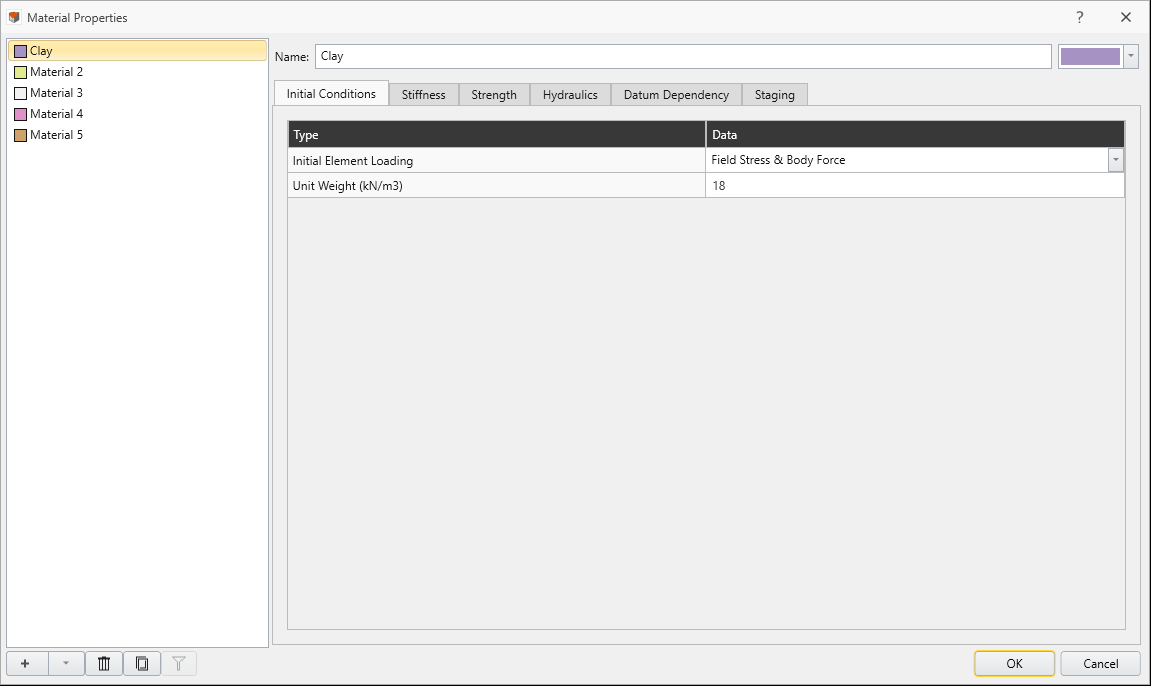Click the purple Clay color square

(21, 51)
